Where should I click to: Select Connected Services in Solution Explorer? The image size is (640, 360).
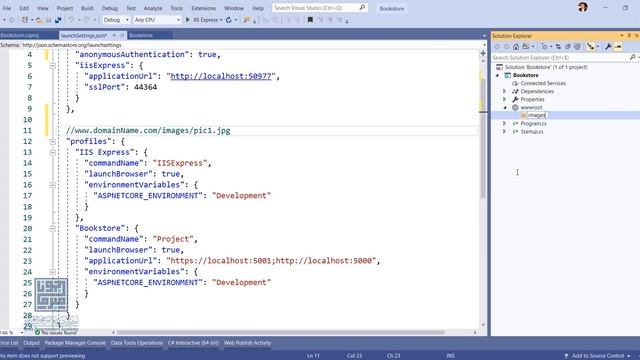click(x=543, y=83)
